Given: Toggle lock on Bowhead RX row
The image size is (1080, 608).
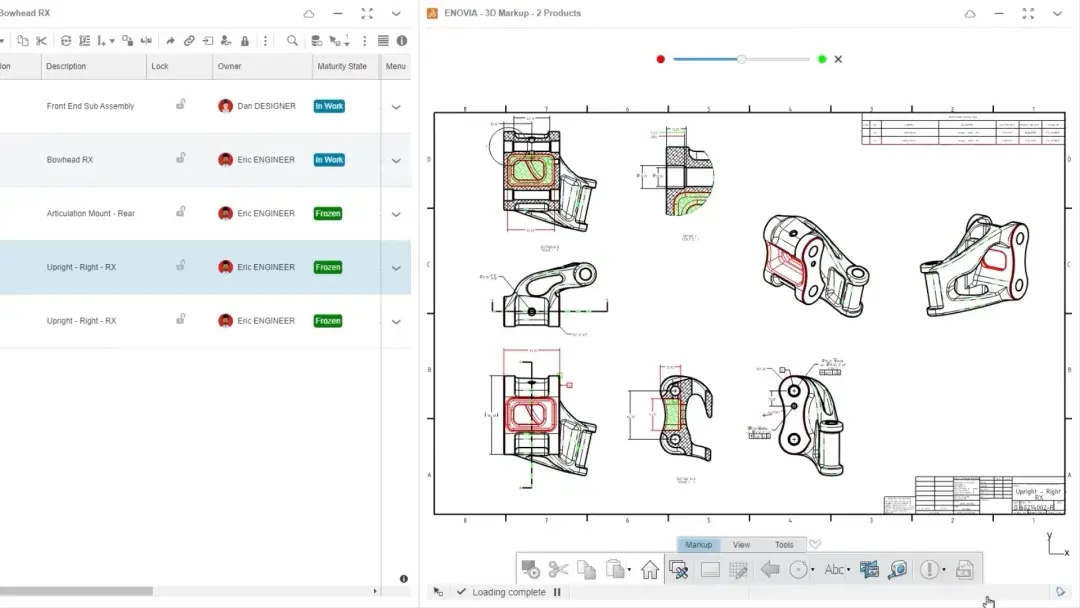Looking at the screenshot, I should click(181, 158).
